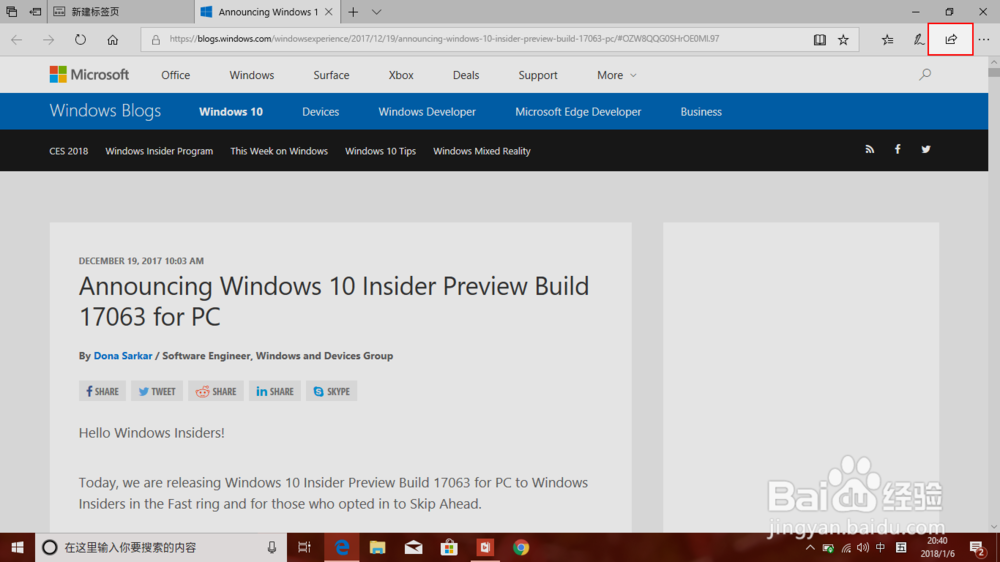Click the Windows Blogs title
The width and height of the screenshot is (1000, 562).
coord(105,110)
